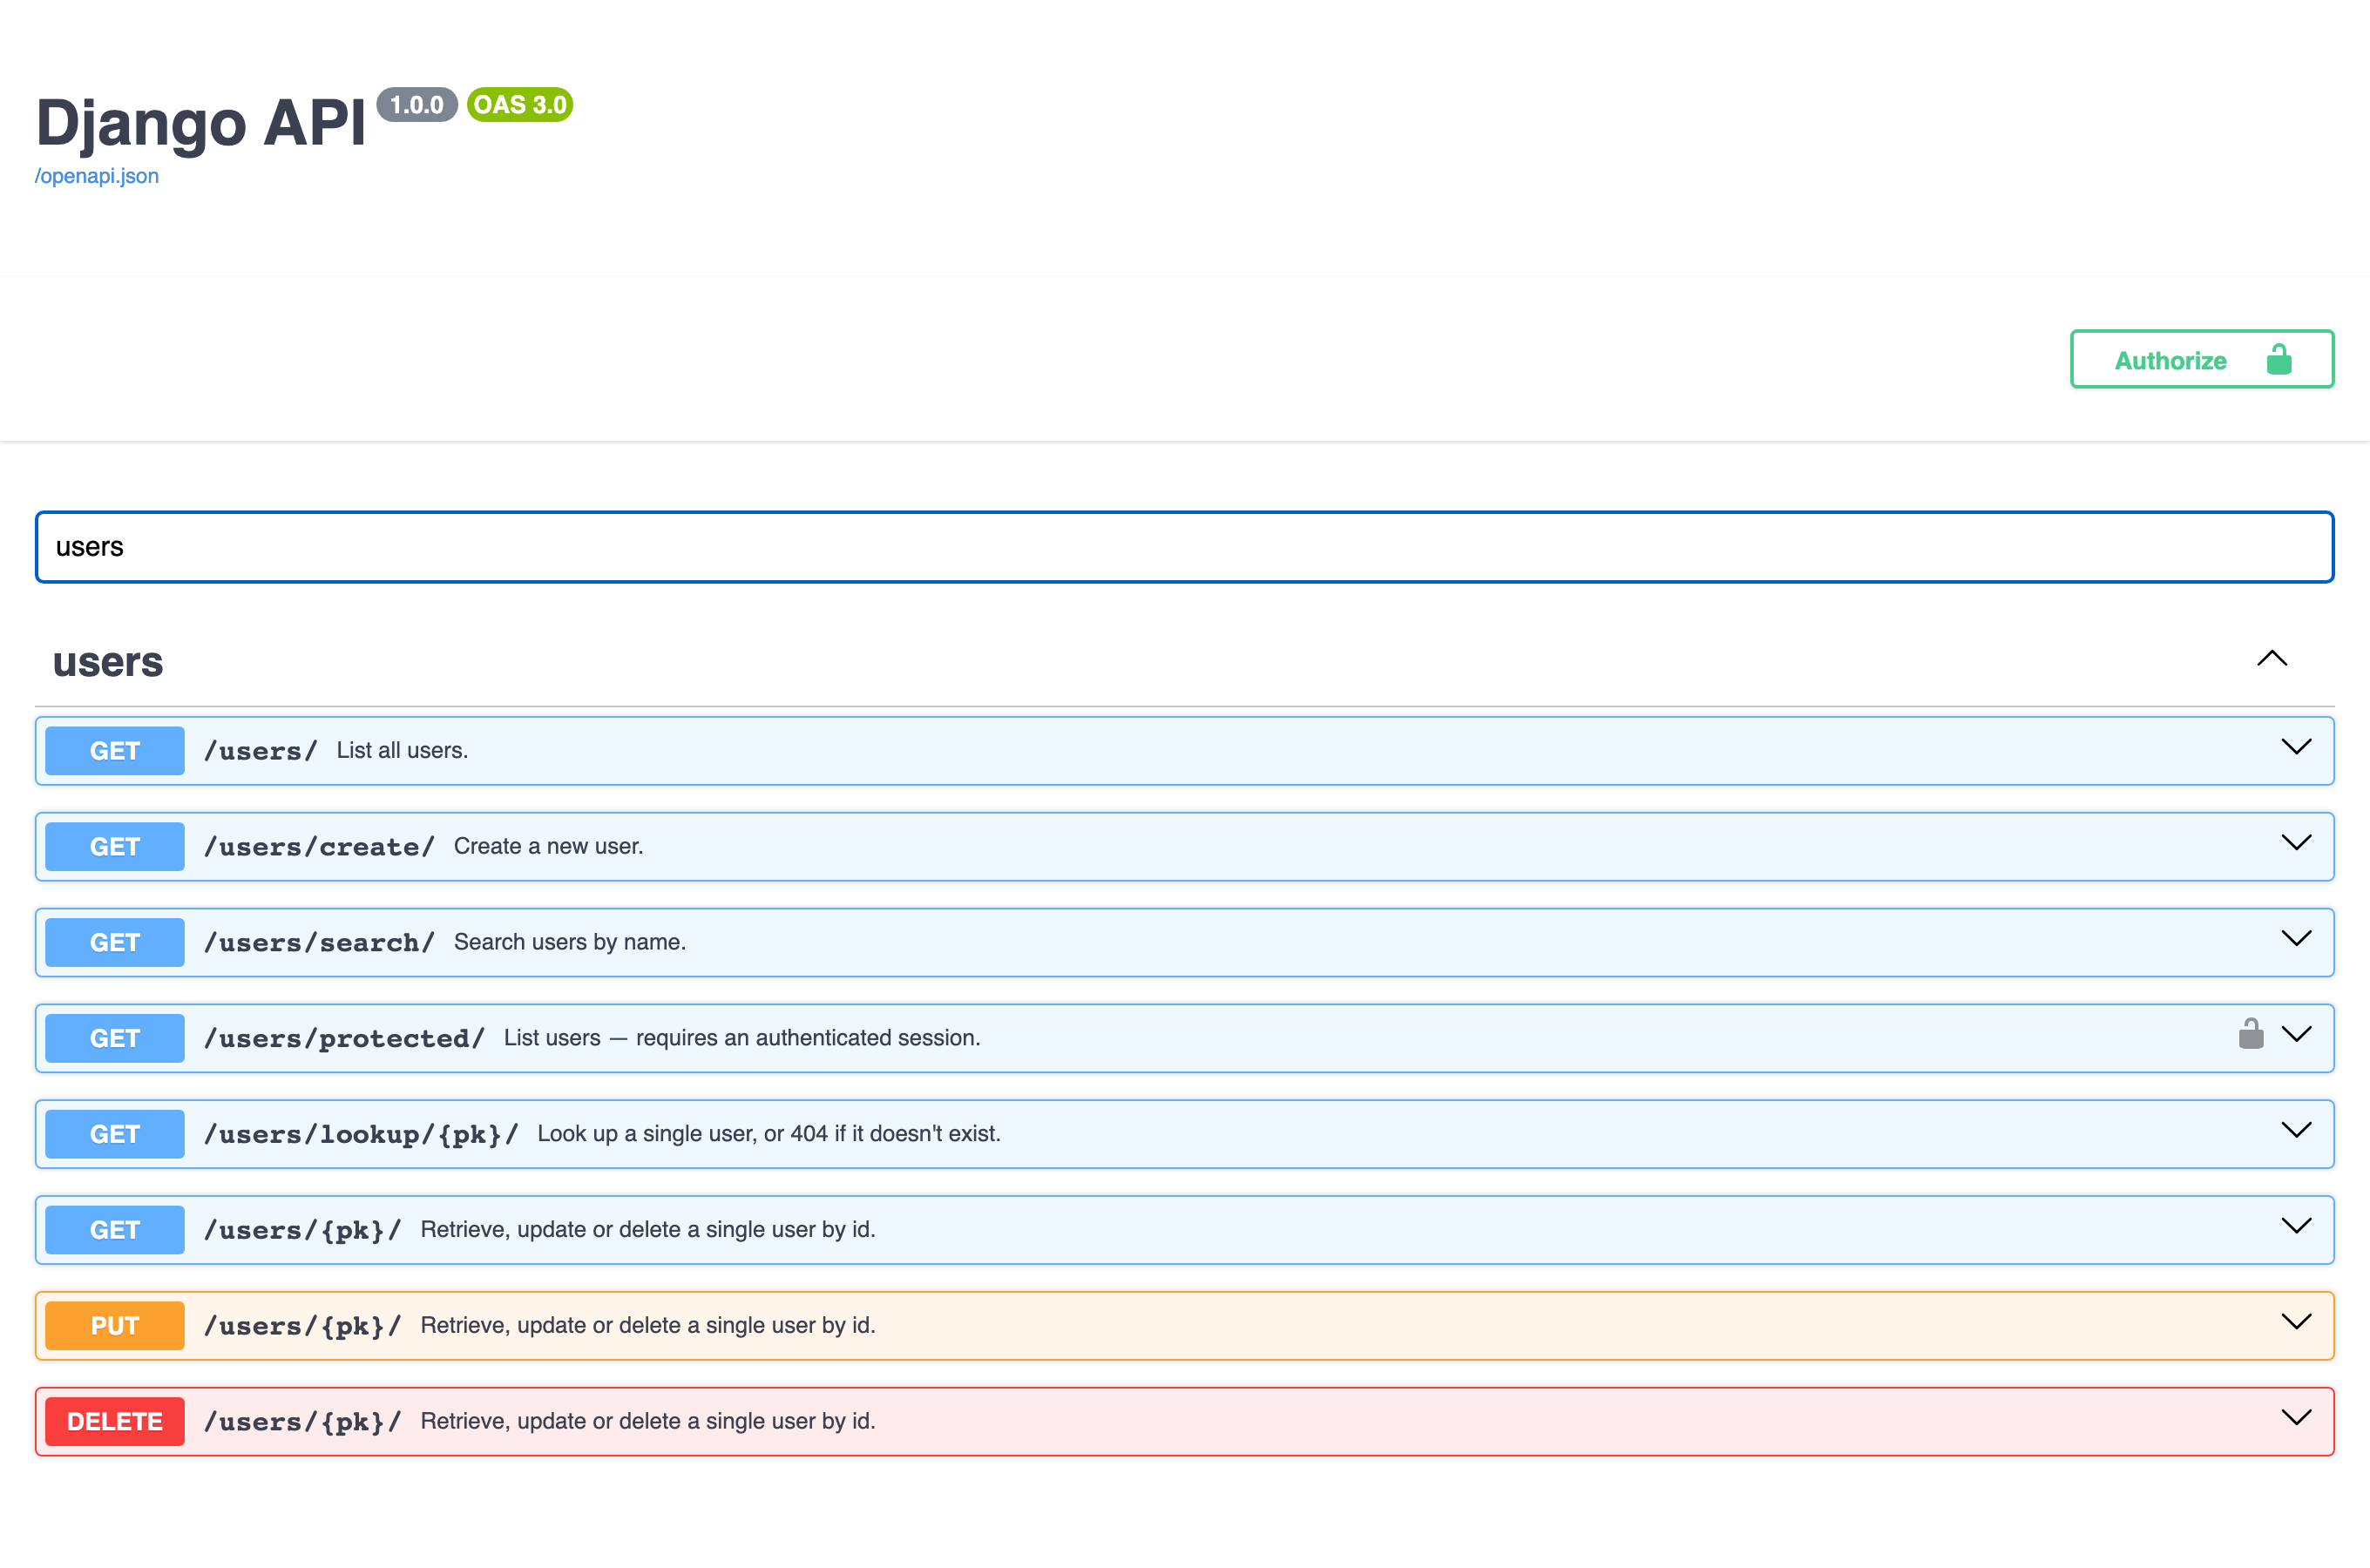Expand the /users/protected/ row chevron
The image size is (2370, 1568).
click(x=2296, y=1035)
